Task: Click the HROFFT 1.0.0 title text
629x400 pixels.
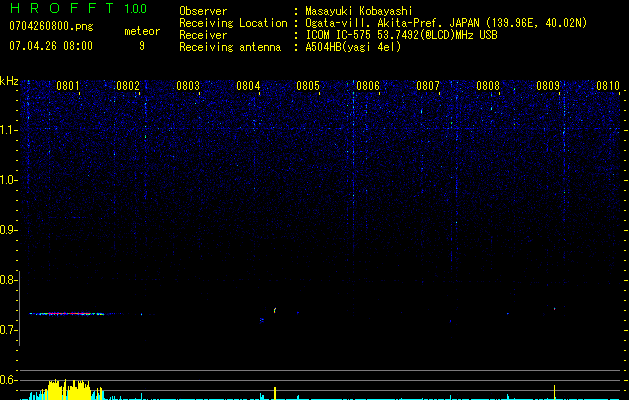Action: click(x=78, y=8)
